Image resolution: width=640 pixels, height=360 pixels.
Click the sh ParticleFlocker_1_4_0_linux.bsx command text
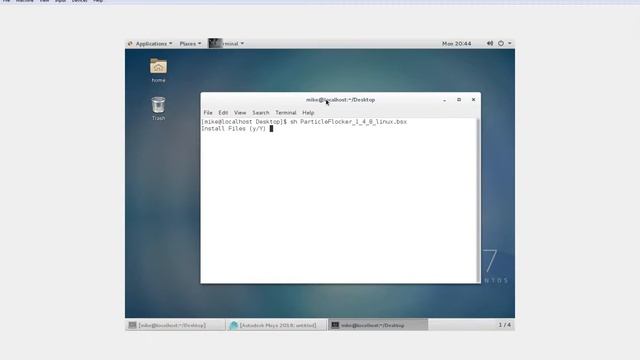tap(348, 122)
